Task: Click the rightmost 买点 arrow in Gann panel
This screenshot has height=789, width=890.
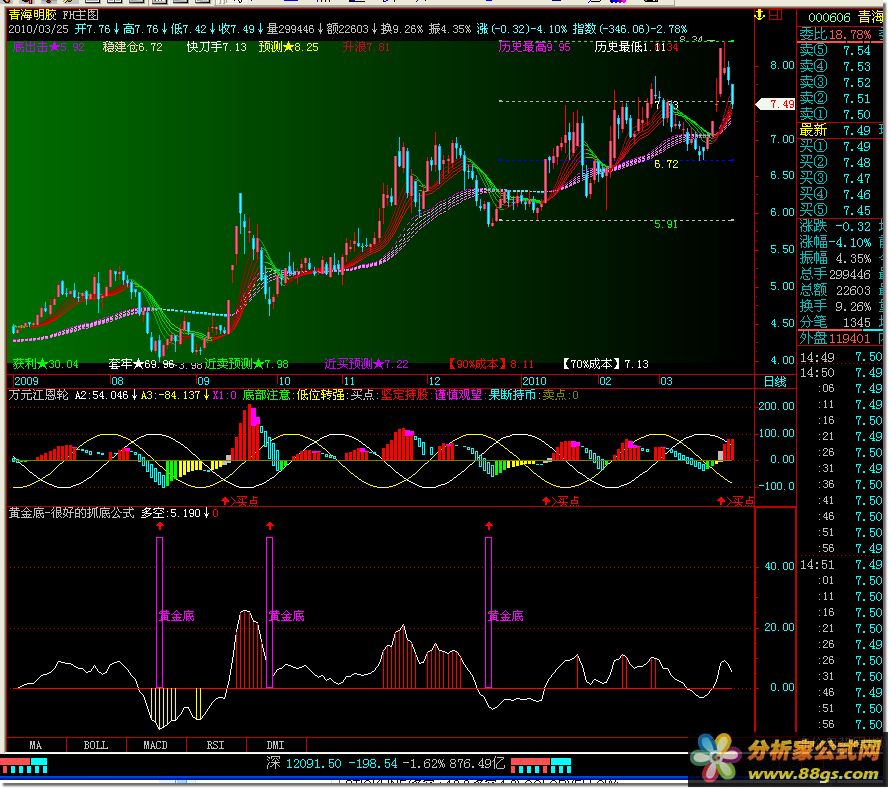Action: (x=721, y=501)
